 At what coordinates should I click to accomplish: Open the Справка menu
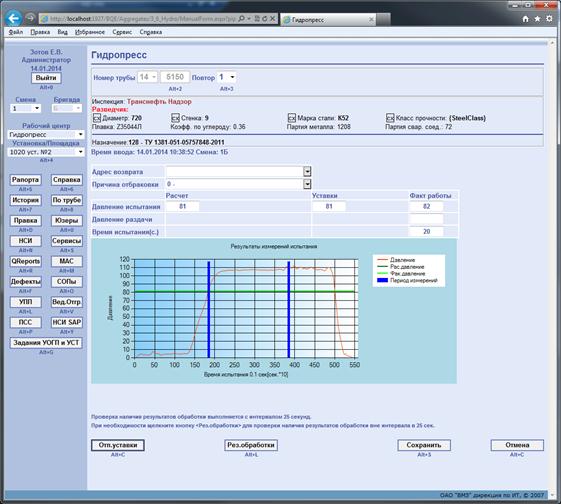151,32
